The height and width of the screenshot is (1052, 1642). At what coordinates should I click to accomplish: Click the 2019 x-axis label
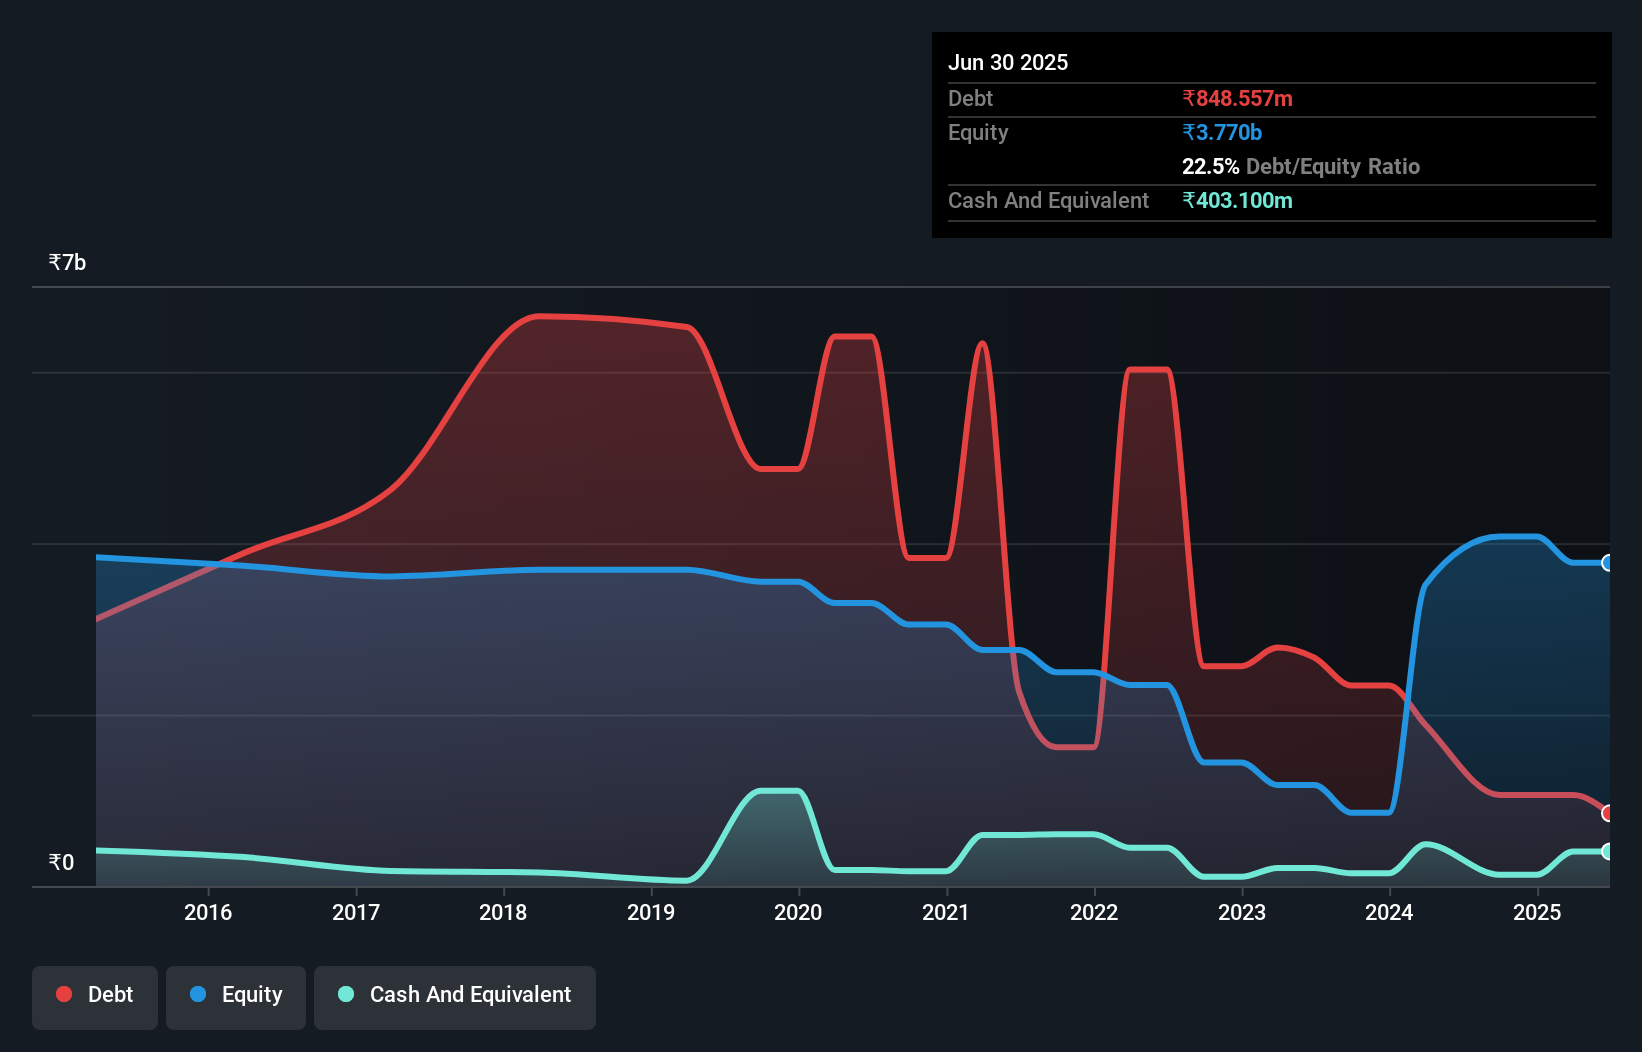[651, 912]
